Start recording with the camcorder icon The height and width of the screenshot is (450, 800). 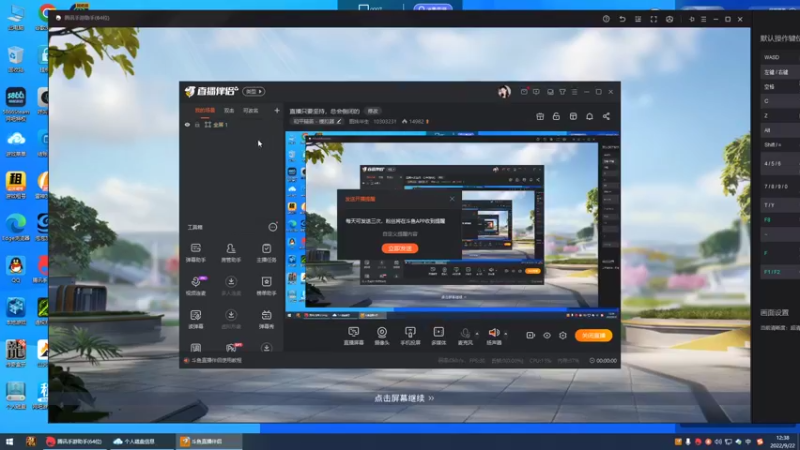pyautogui.click(x=530, y=335)
